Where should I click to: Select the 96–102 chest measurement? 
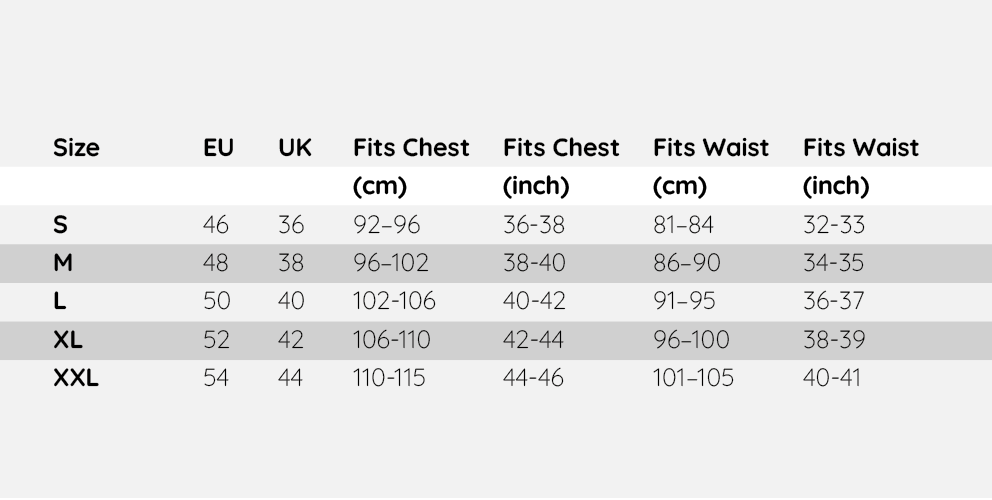(x=391, y=263)
